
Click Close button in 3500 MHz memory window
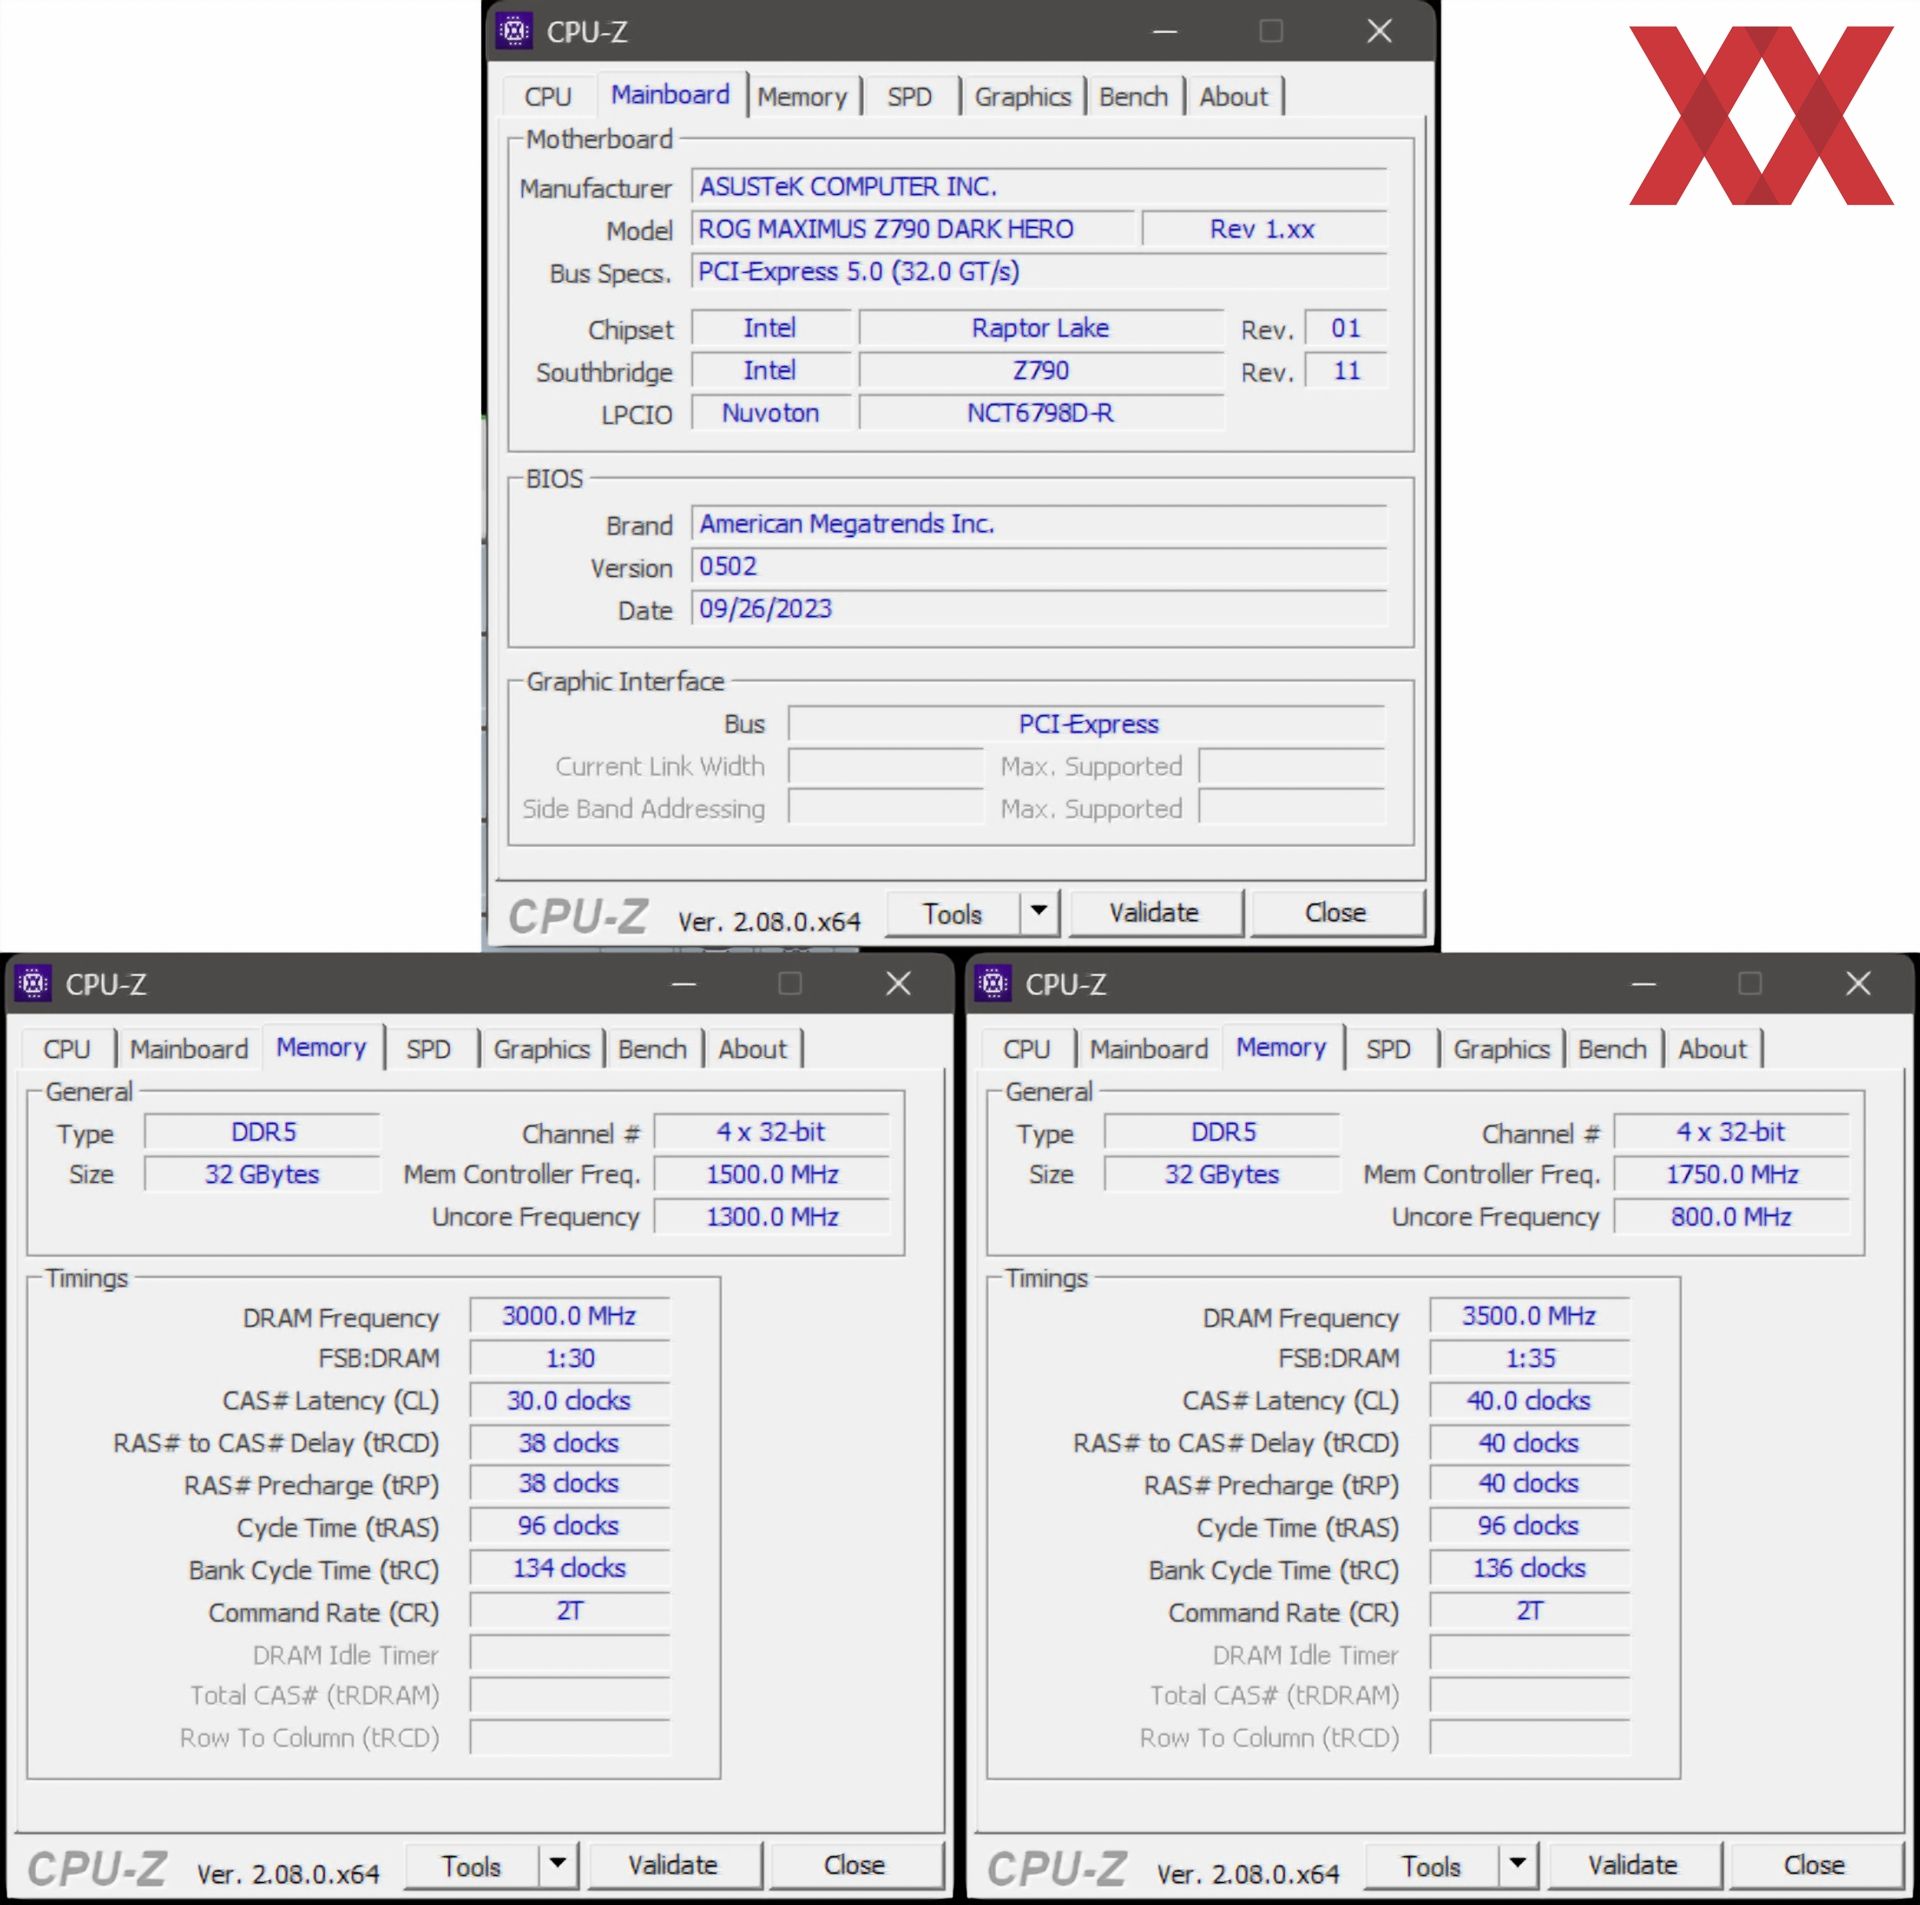point(1815,1866)
